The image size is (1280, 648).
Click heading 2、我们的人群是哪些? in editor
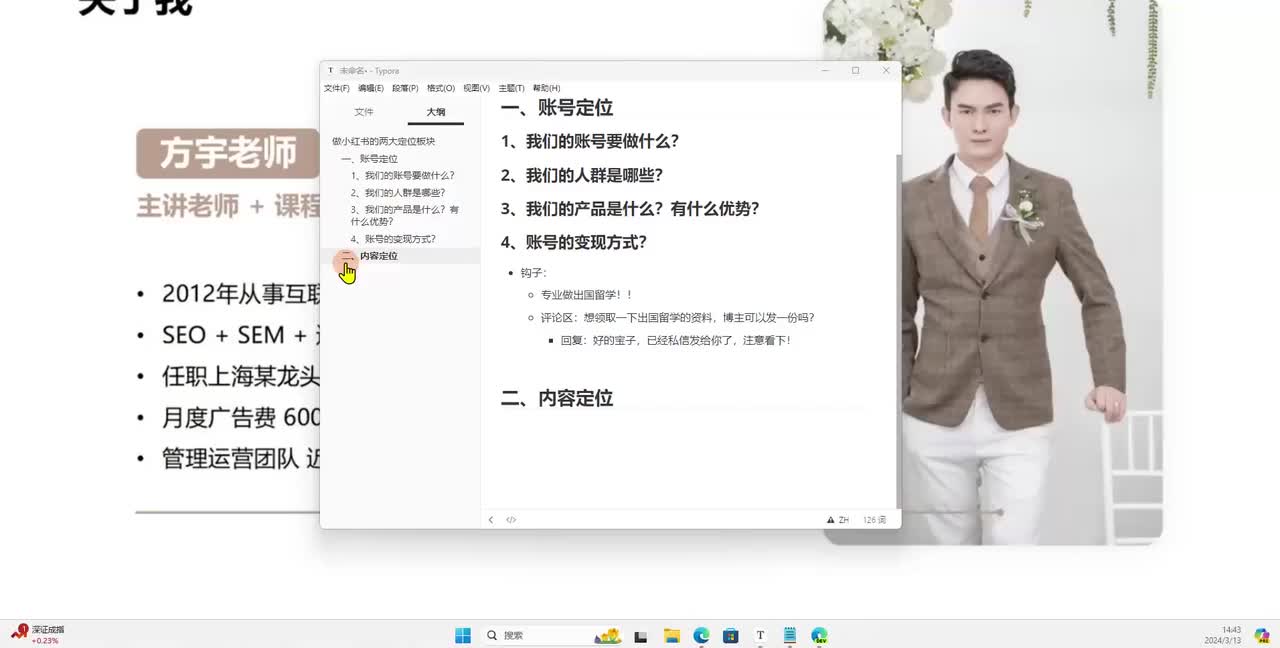point(582,176)
